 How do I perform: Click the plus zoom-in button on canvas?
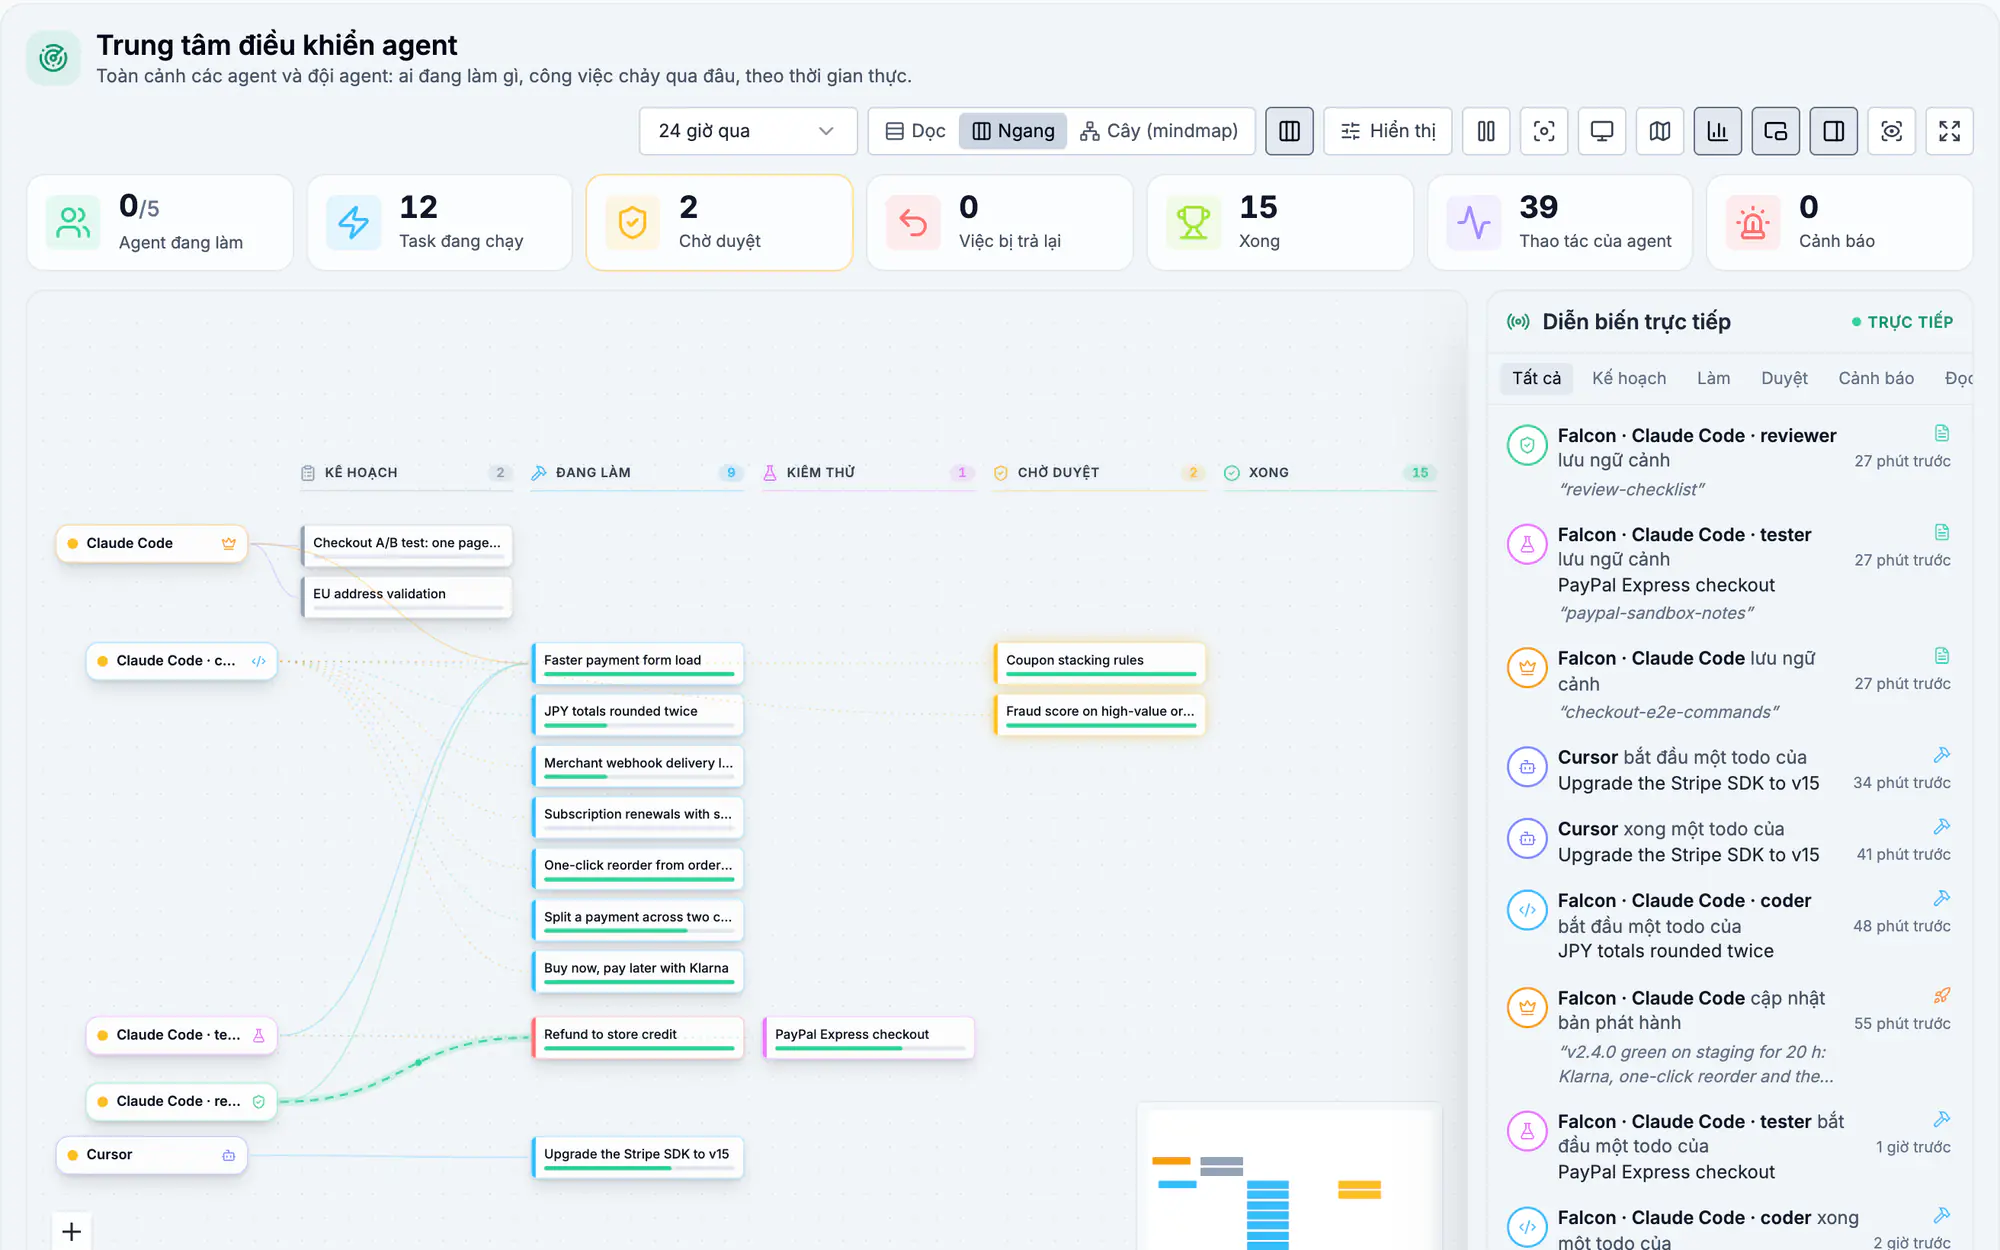click(72, 1231)
